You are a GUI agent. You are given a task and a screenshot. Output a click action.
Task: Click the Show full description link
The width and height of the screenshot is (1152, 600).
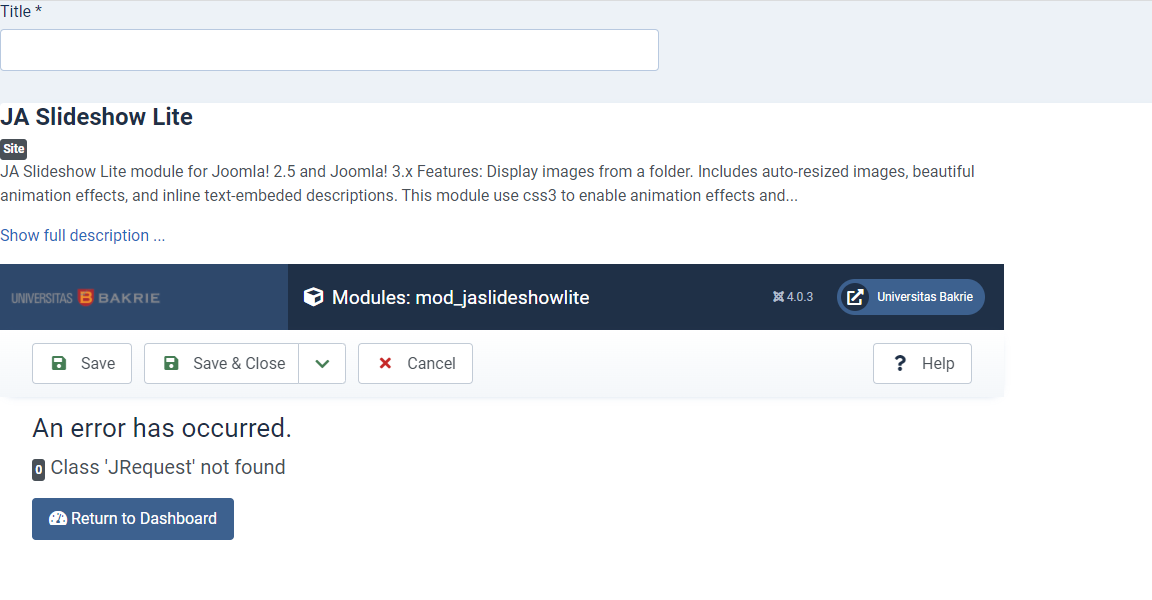(x=82, y=236)
